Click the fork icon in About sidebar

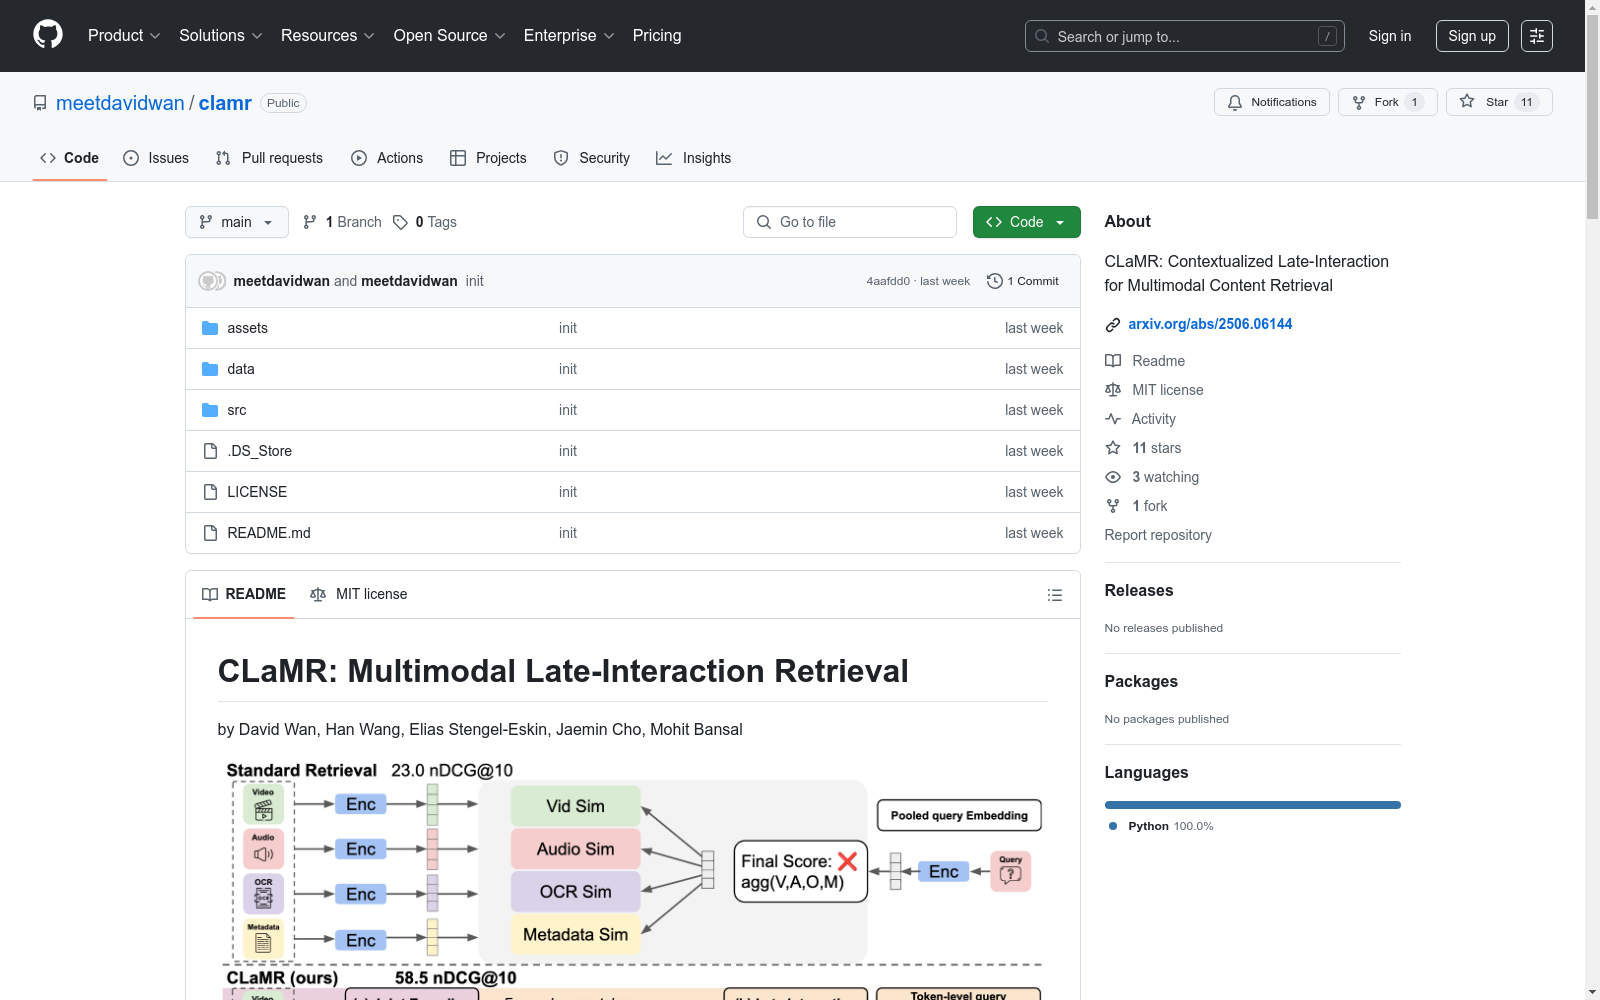[x=1113, y=506]
